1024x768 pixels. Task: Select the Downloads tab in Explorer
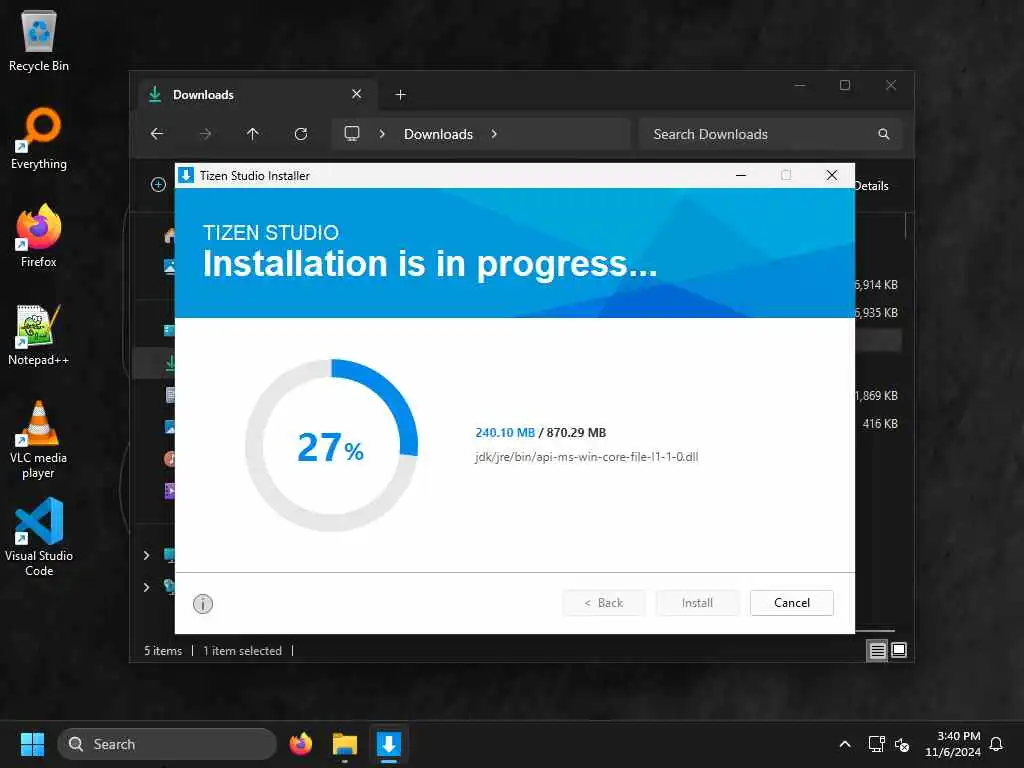(x=255, y=95)
